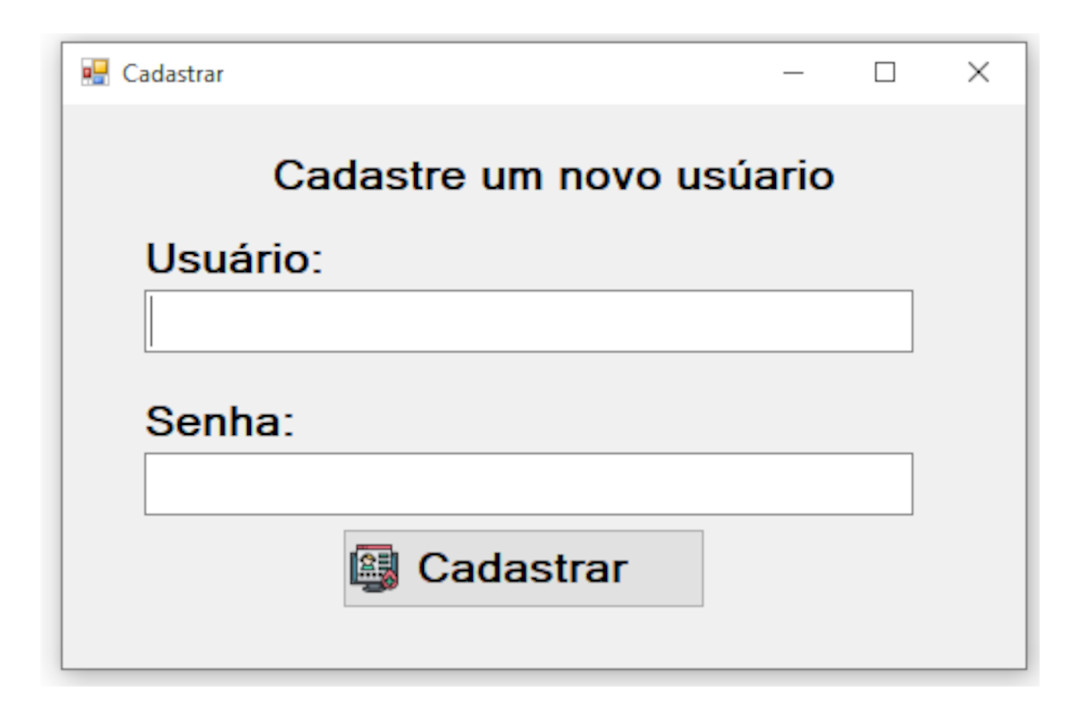
Task: Minimize the Cadastrar window
Action: 793,72
